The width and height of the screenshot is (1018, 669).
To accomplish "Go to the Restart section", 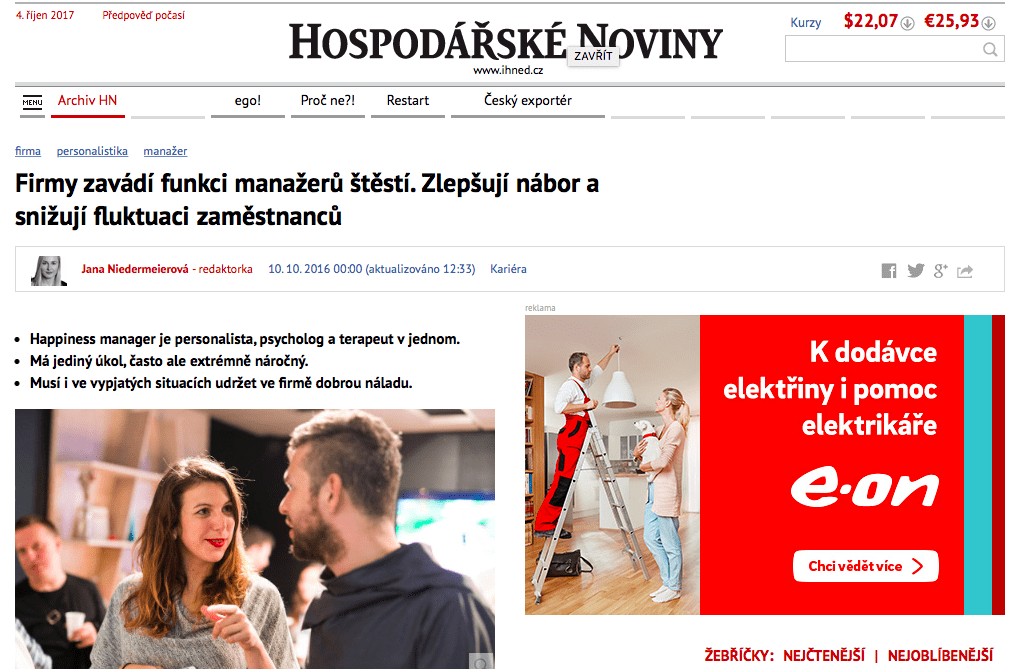I will pyautogui.click(x=408, y=101).
